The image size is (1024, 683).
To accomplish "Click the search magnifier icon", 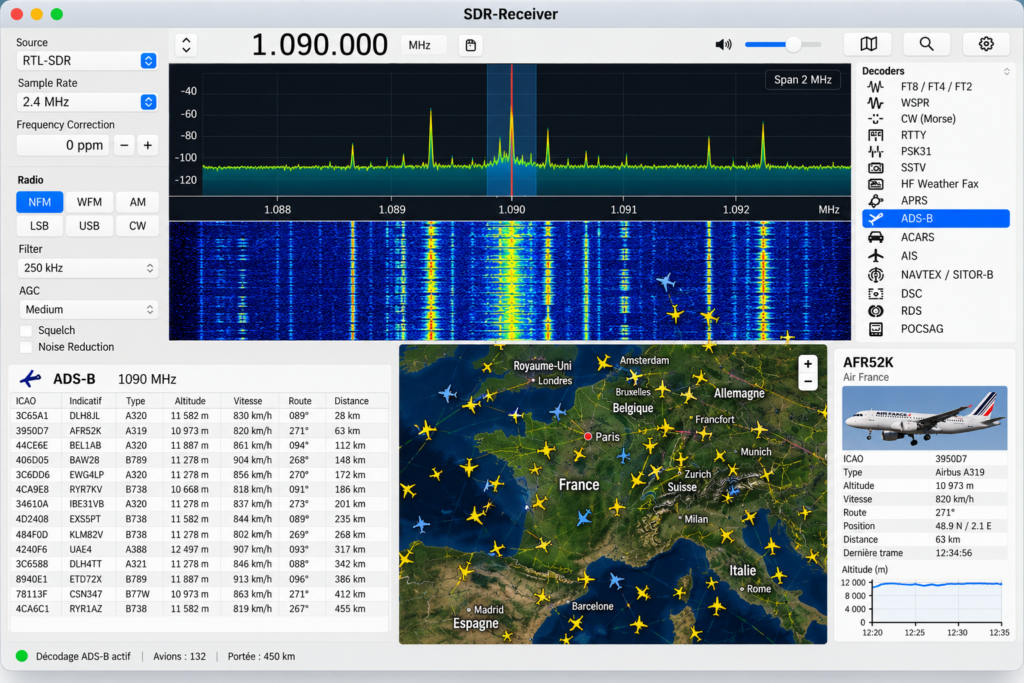I will (x=926, y=44).
